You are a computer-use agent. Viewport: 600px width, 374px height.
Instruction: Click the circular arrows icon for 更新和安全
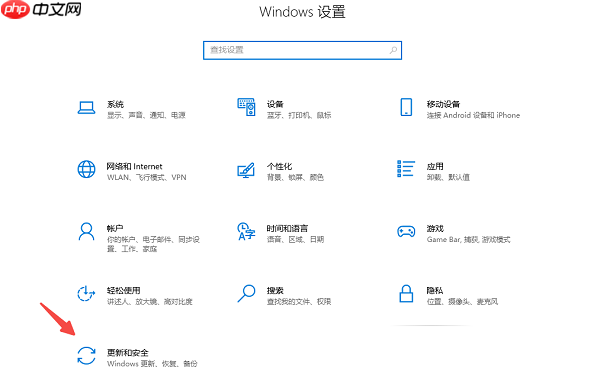coord(86,356)
